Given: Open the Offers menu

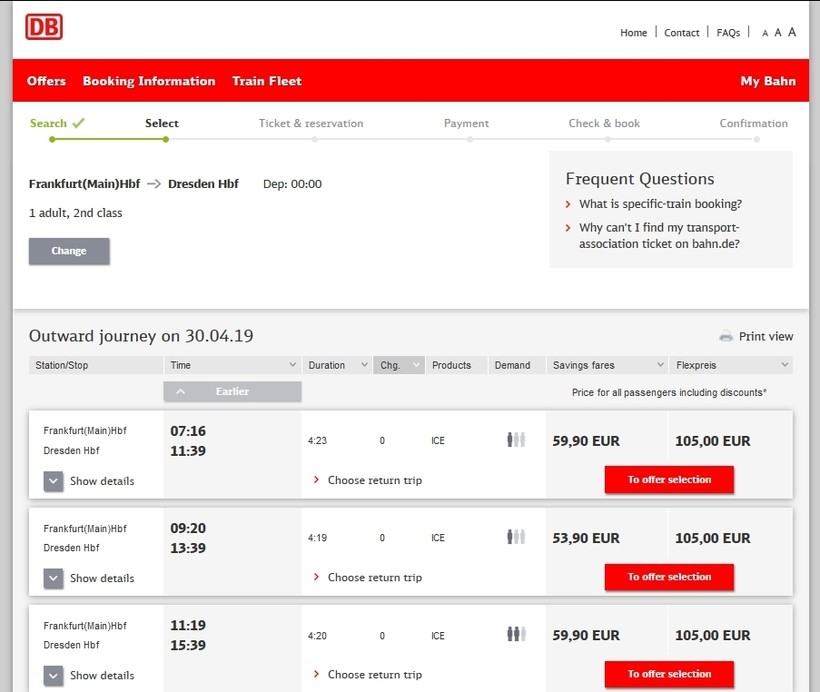Looking at the screenshot, I should click(x=46, y=81).
